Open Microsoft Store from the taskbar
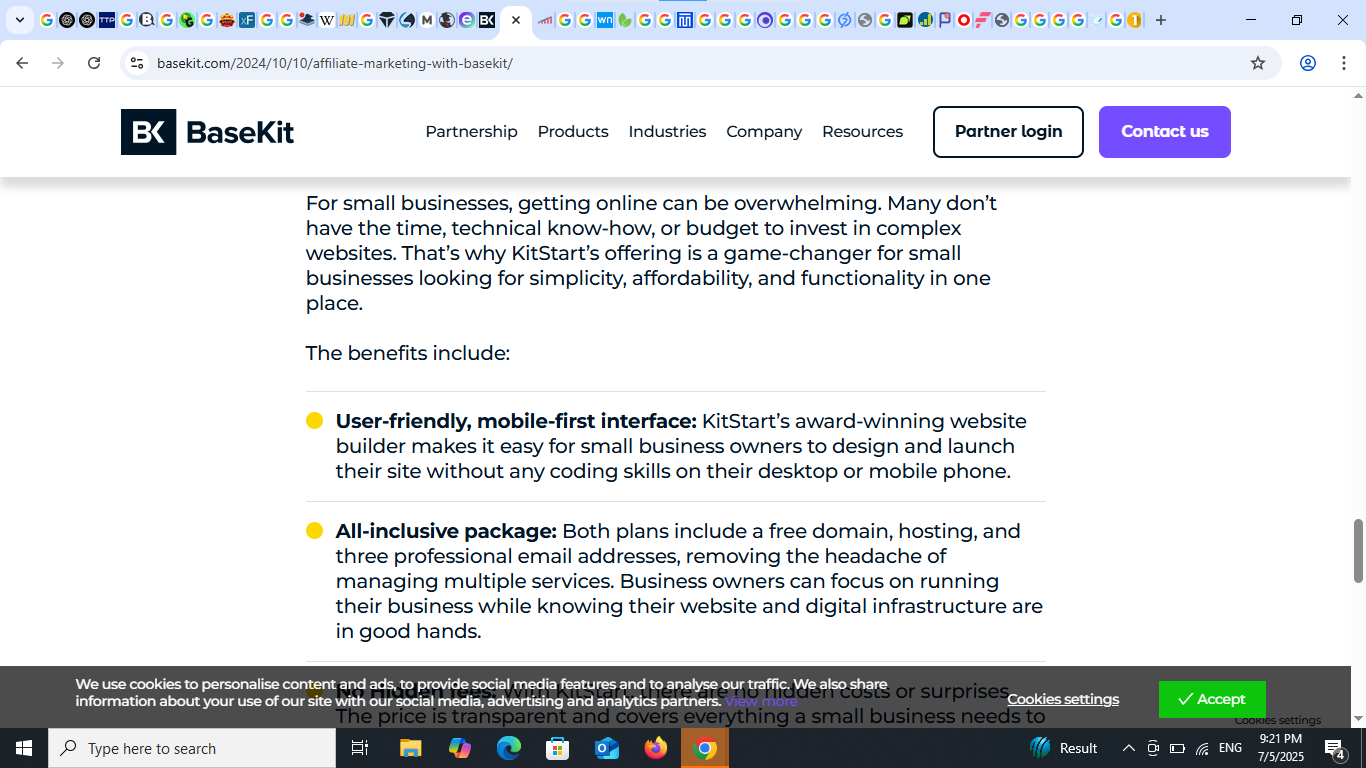Viewport: 1366px width, 768px height. [x=558, y=748]
